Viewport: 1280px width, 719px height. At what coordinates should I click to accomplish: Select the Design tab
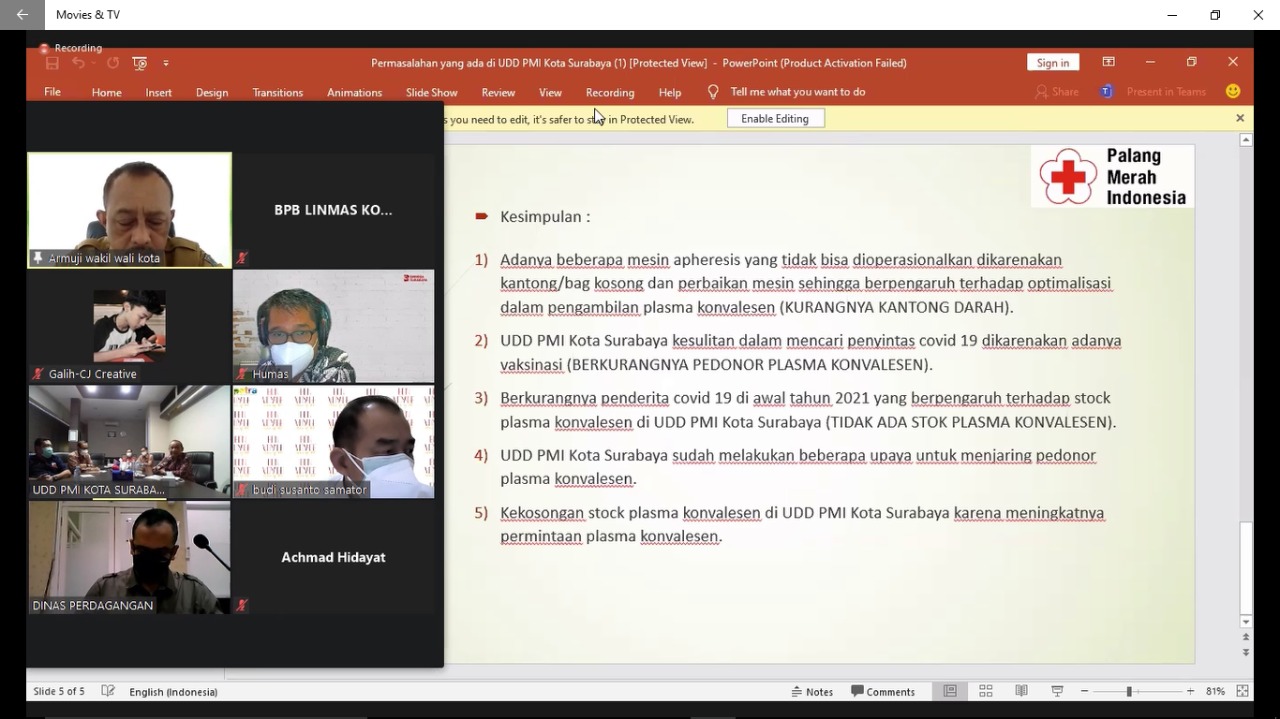(211, 92)
